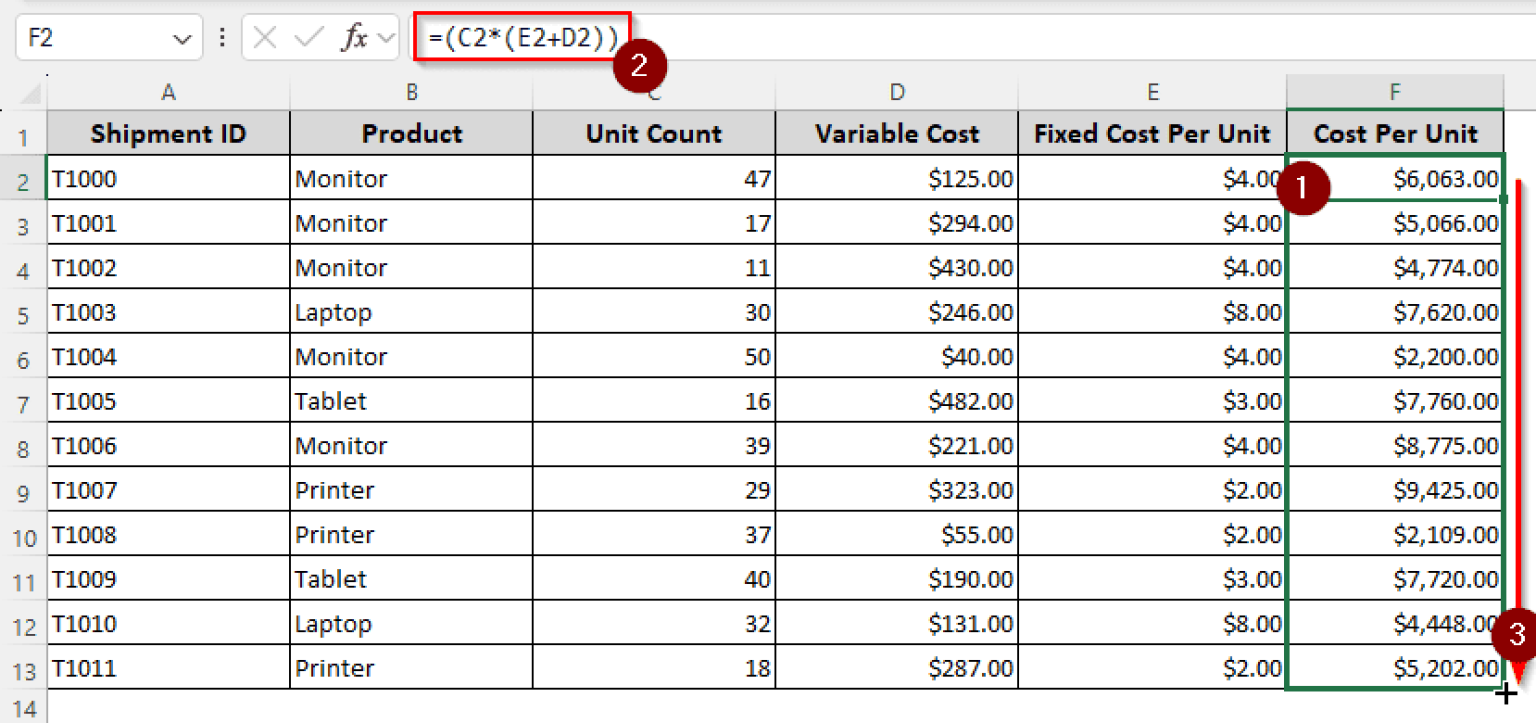Select row 14 header
Screen dimensions: 1536x723
pos(23,709)
